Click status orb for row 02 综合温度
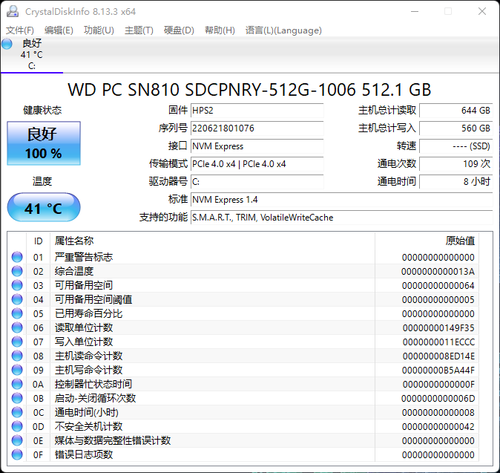Image resolution: width=500 pixels, height=473 pixels. tap(17, 271)
